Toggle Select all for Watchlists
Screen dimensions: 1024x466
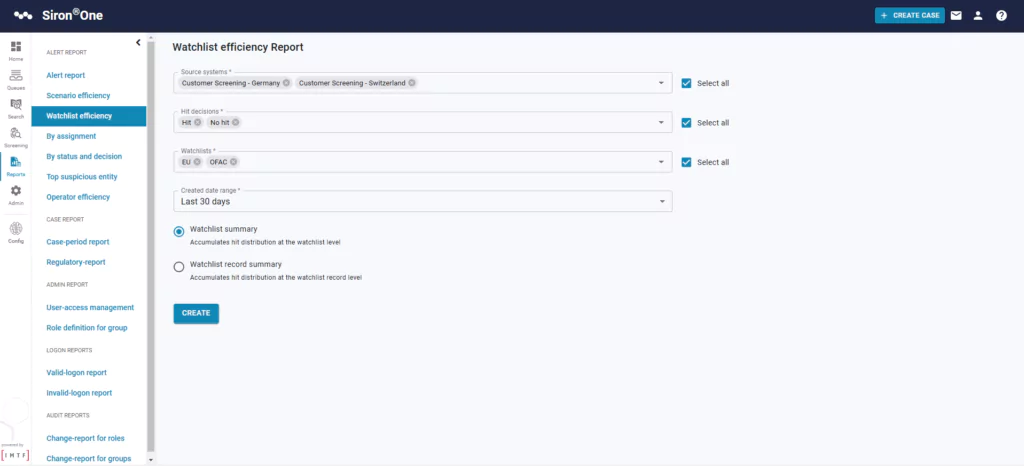point(686,162)
